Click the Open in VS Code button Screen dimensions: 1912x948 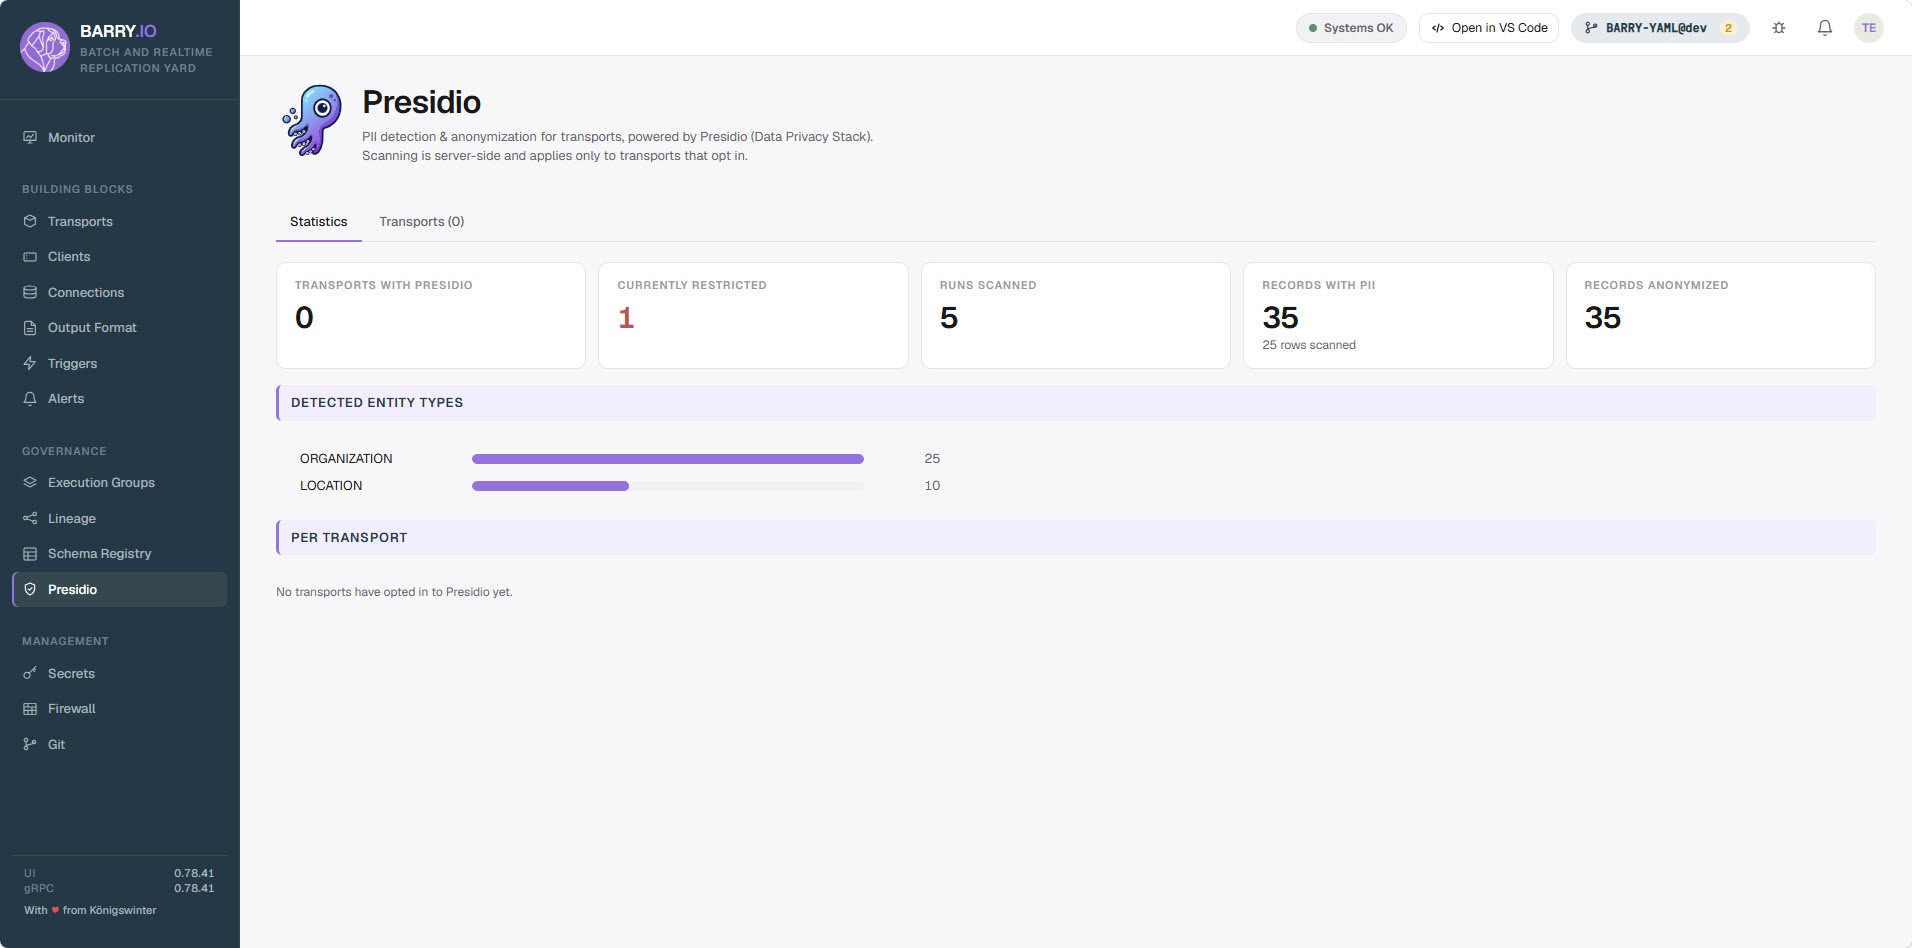point(1489,28)
